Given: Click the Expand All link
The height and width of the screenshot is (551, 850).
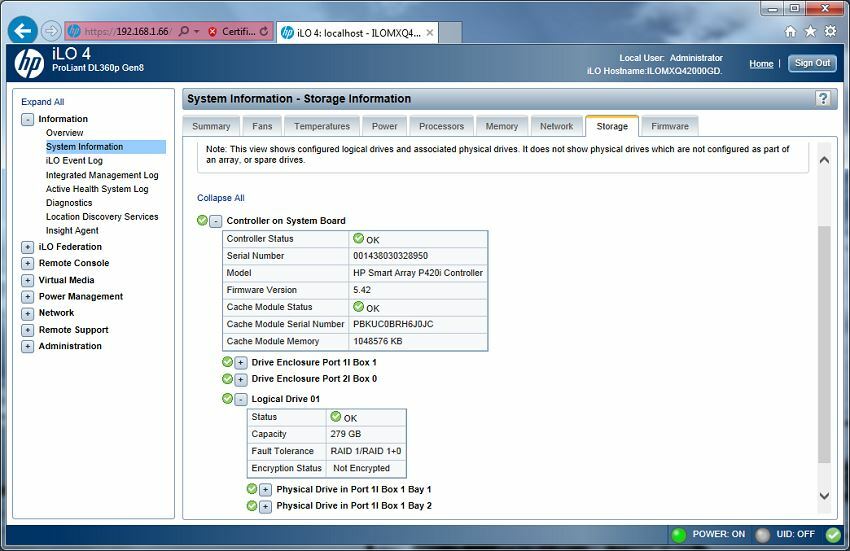Looking at the screenshot, I should coord(42,101).
